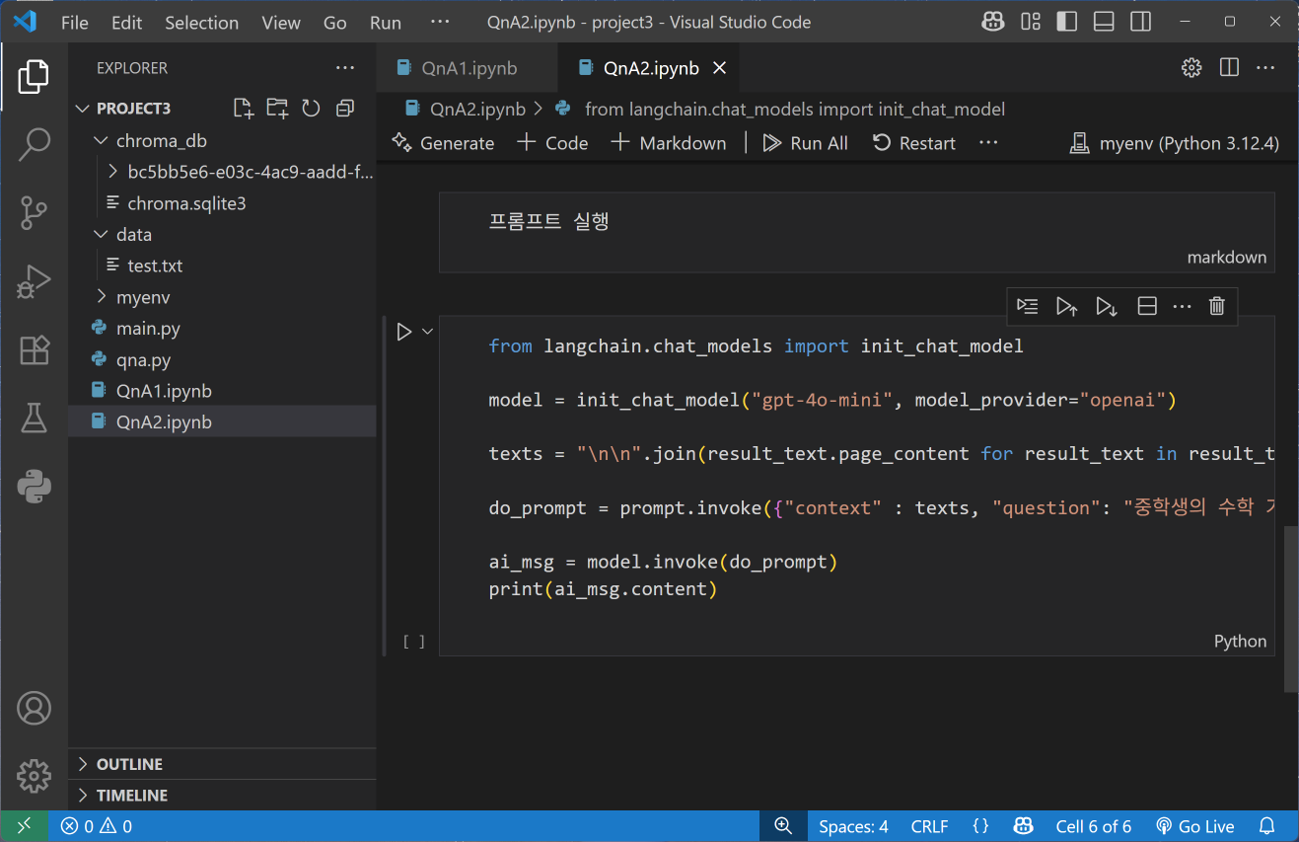The height and width of the screenshot is (842, 1299).
Task: Restart the notebook kernel
Action: (x=914, y=143)
